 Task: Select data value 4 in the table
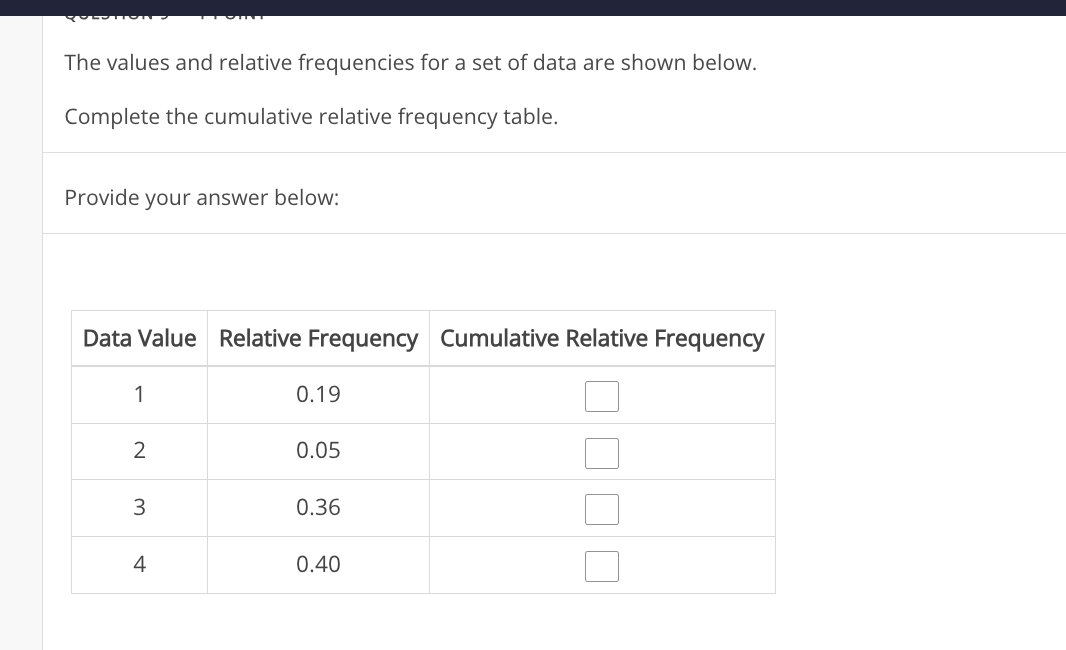point(139,565)
